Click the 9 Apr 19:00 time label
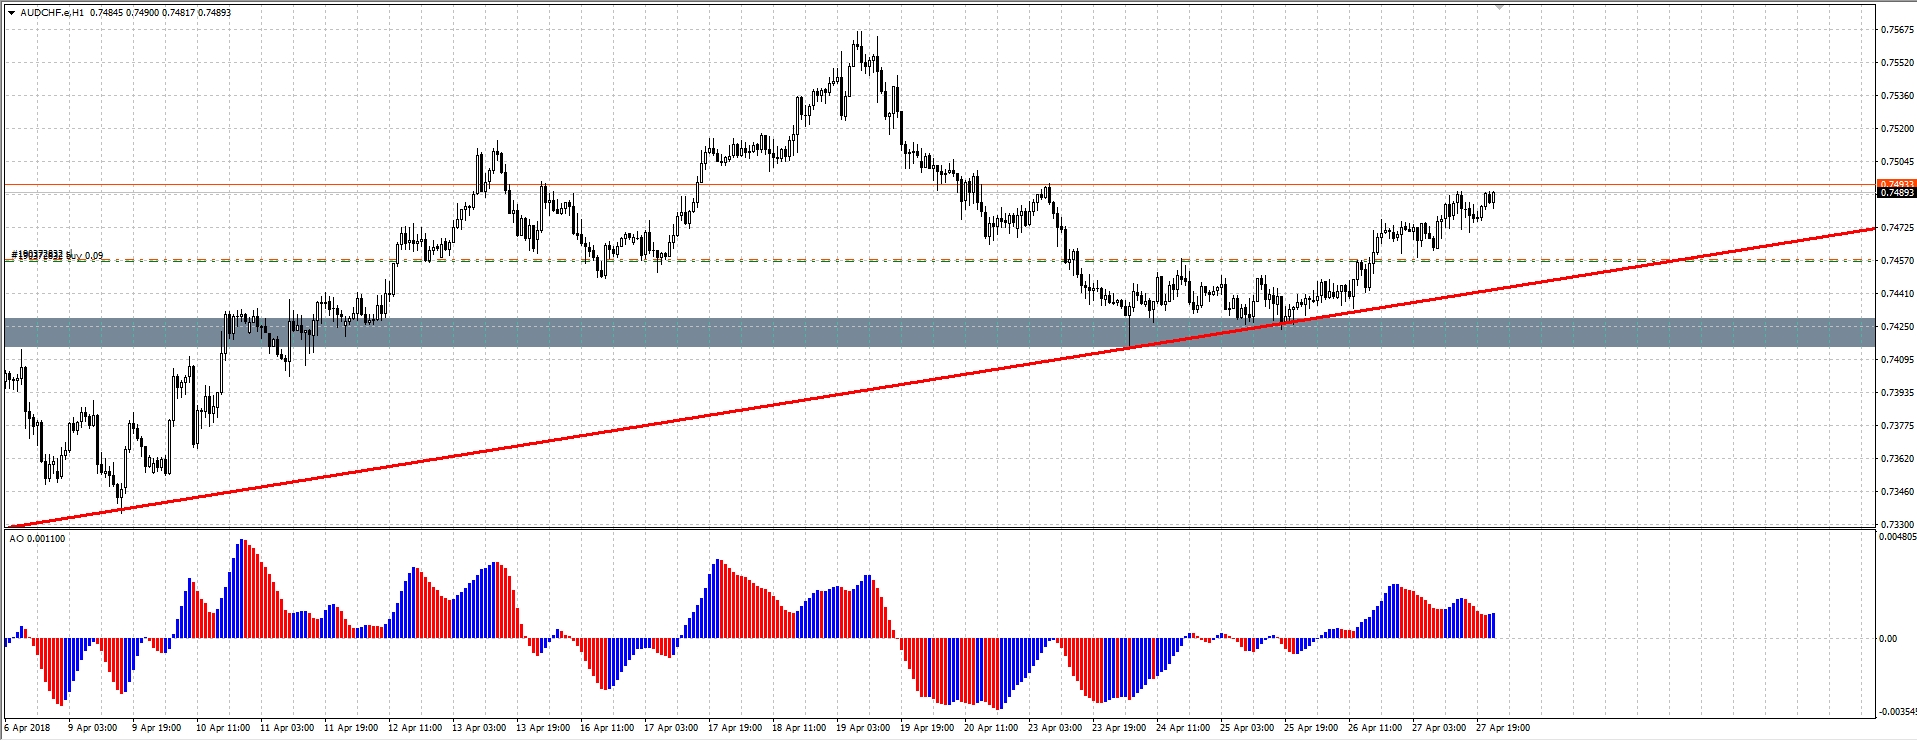Screen dimensions: 1917x741 (156, 728)
